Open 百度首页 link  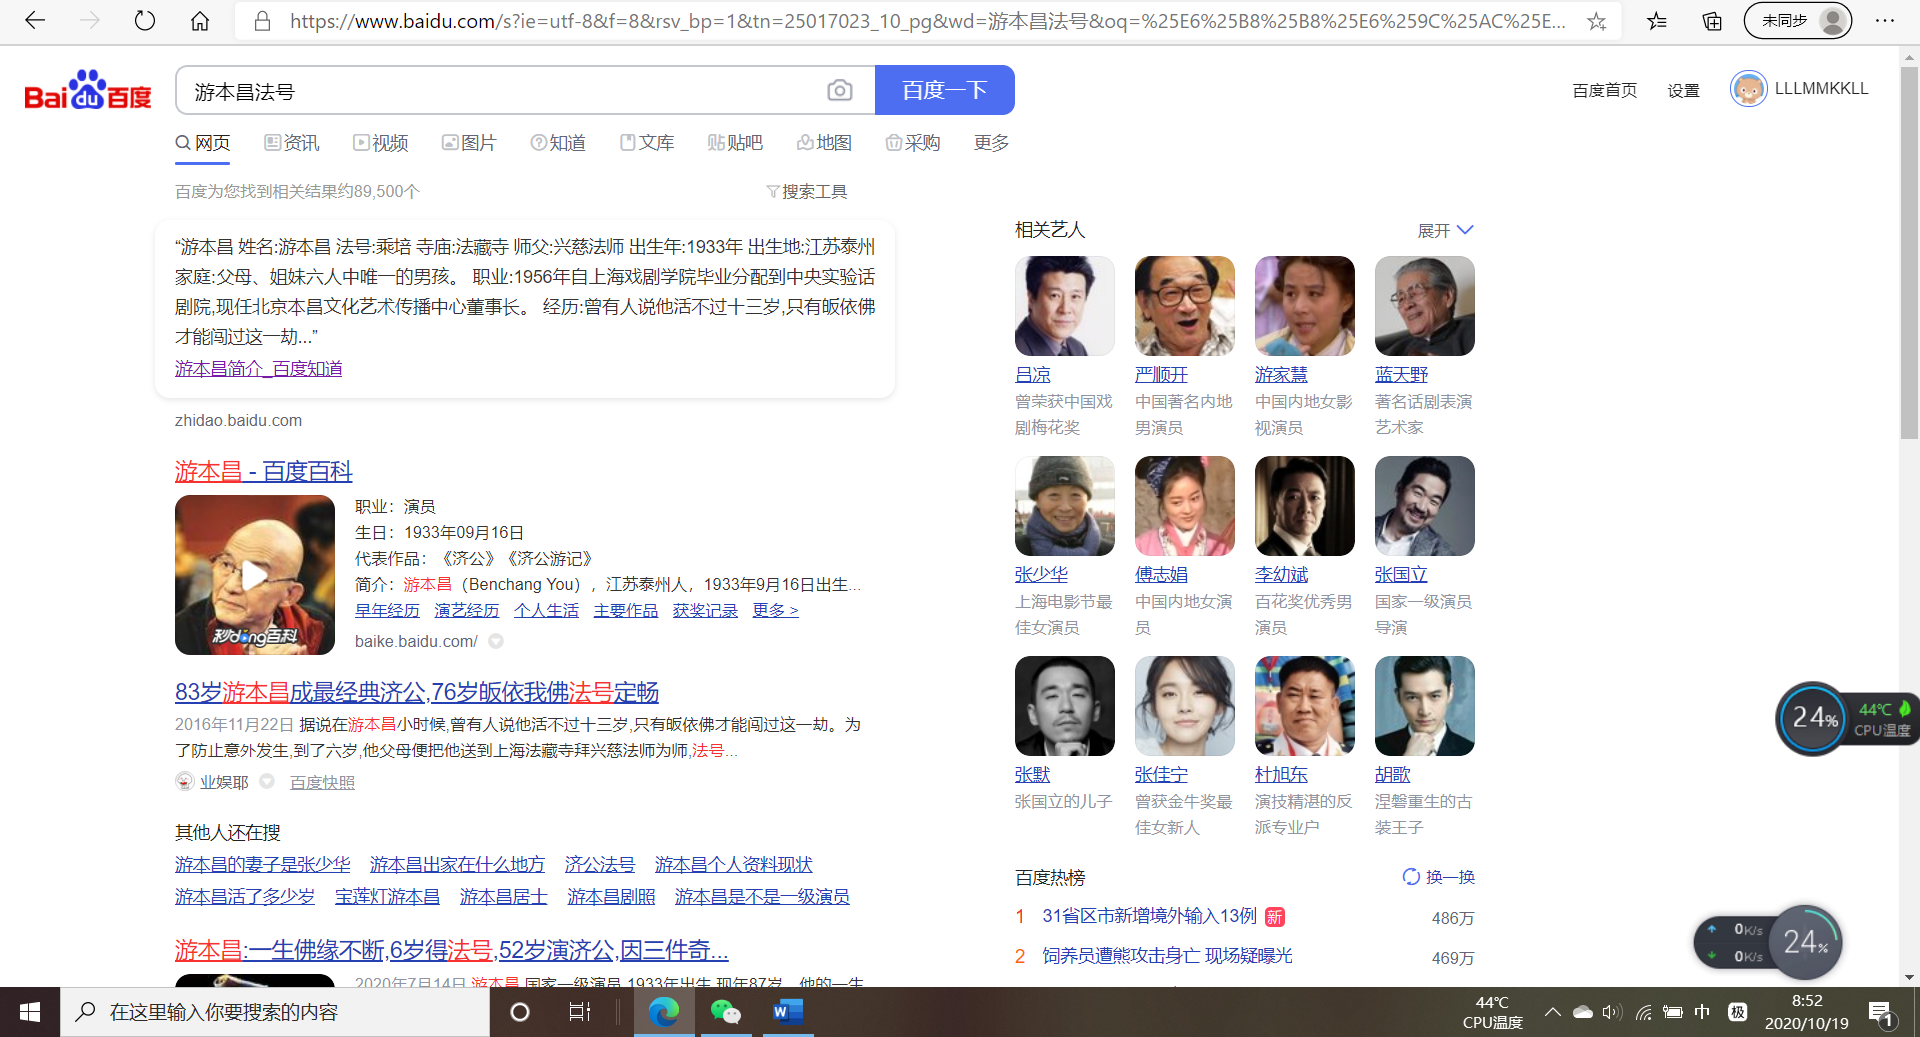coord(1605,90)
